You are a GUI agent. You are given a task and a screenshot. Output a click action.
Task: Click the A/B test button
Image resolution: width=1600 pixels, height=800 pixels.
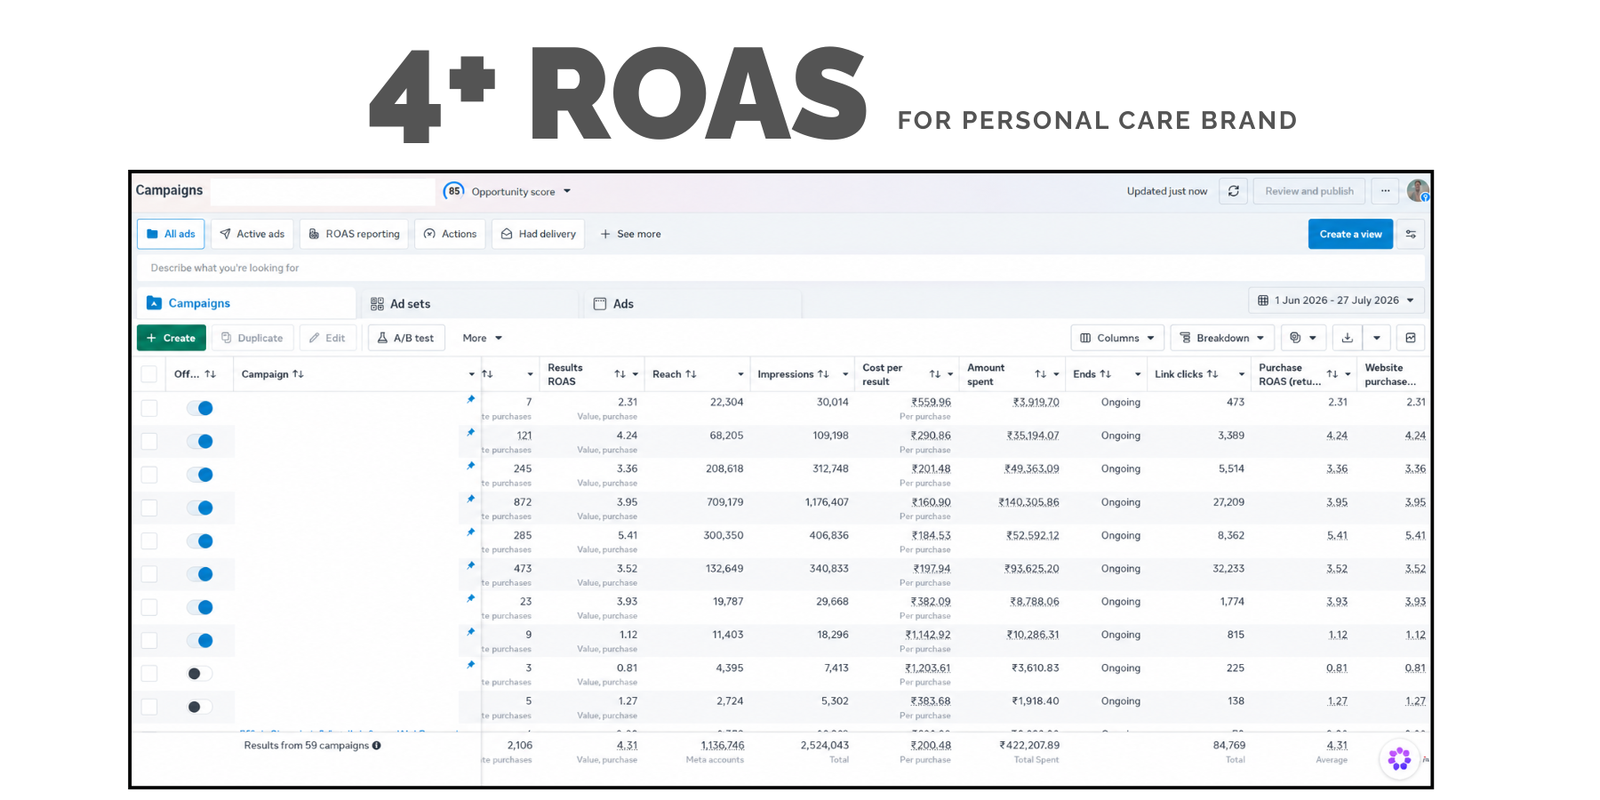pyautogui.click(x=406, y=338)
